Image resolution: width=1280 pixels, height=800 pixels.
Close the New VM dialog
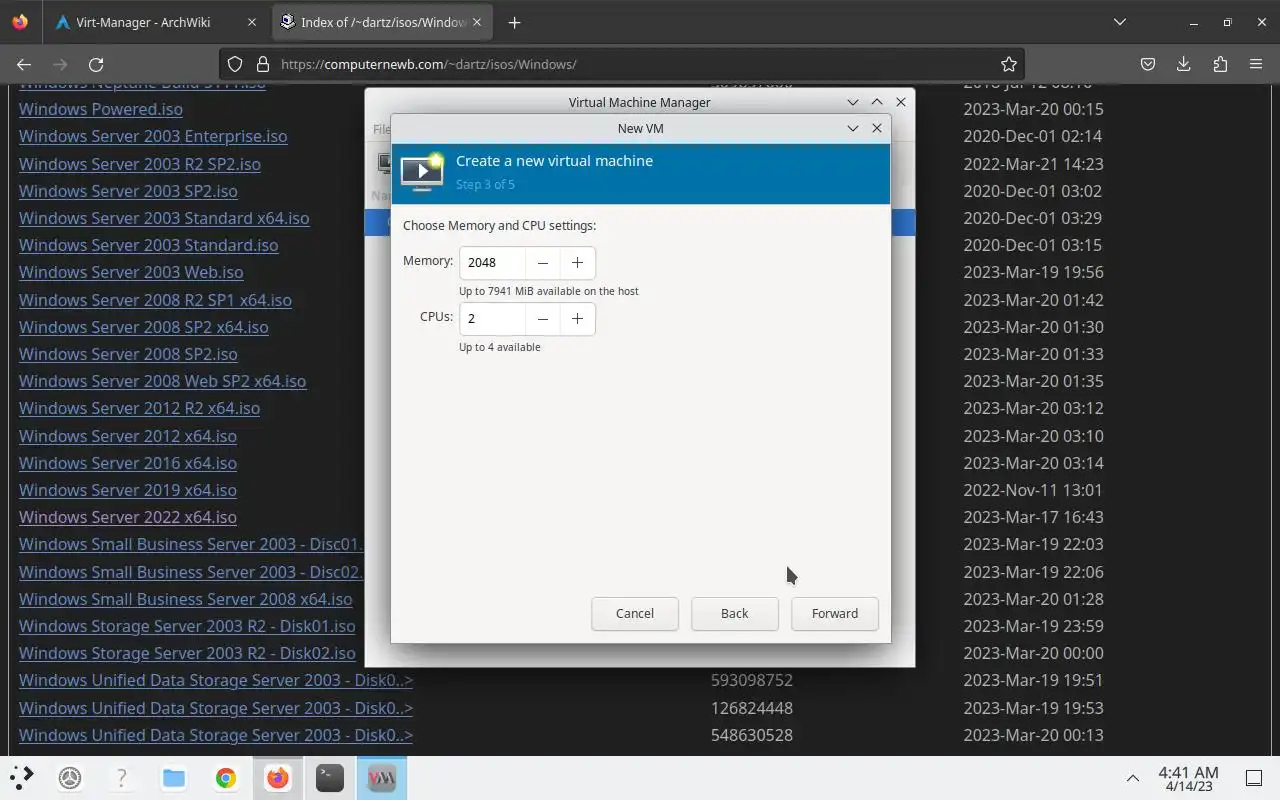tap(877, 128)
